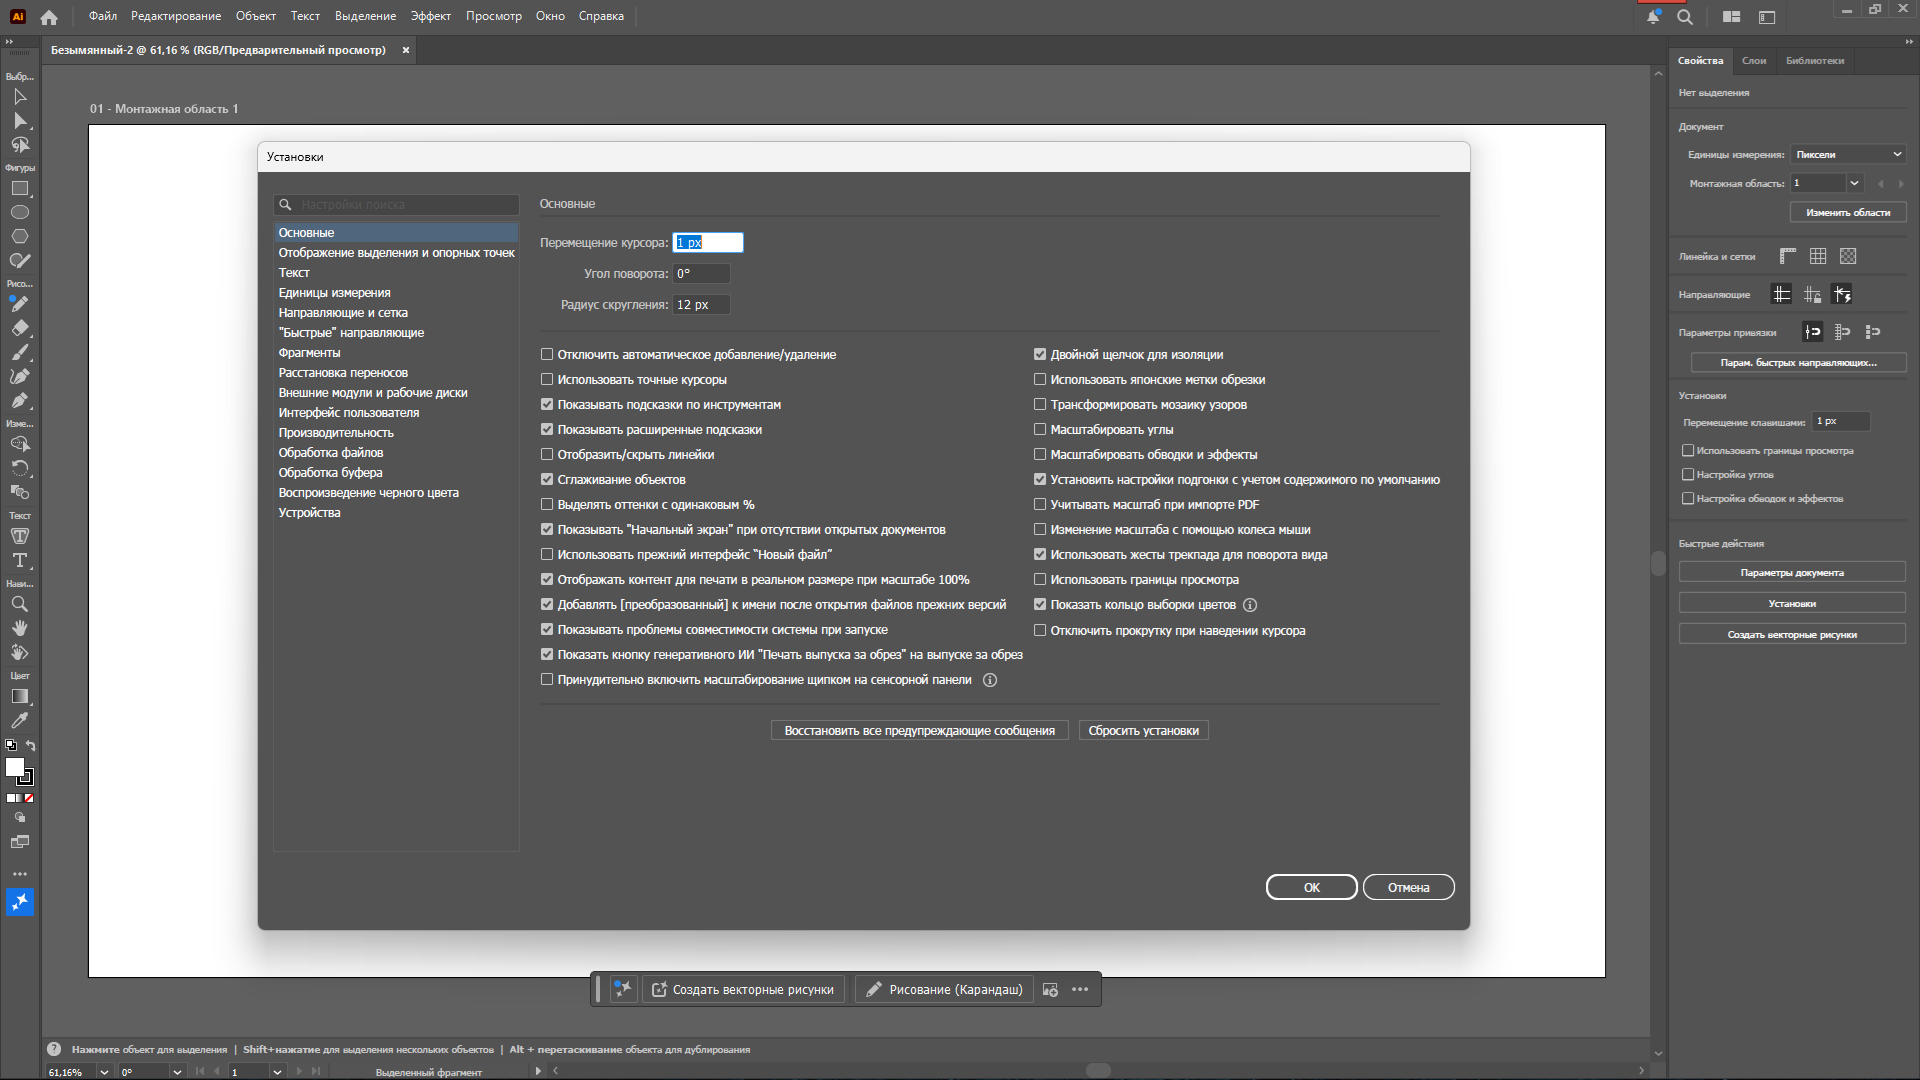Screen dimensions: 1920x1080
Task: Click 'Параметры документа' quick action
Action: (1792, 573)
